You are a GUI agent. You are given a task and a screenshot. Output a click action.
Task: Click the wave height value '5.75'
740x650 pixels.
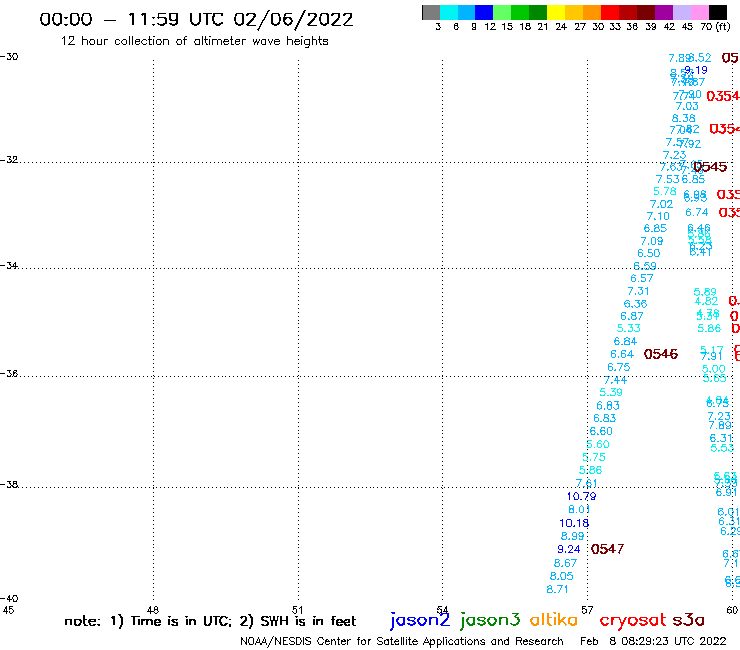[x=594, y=457]
